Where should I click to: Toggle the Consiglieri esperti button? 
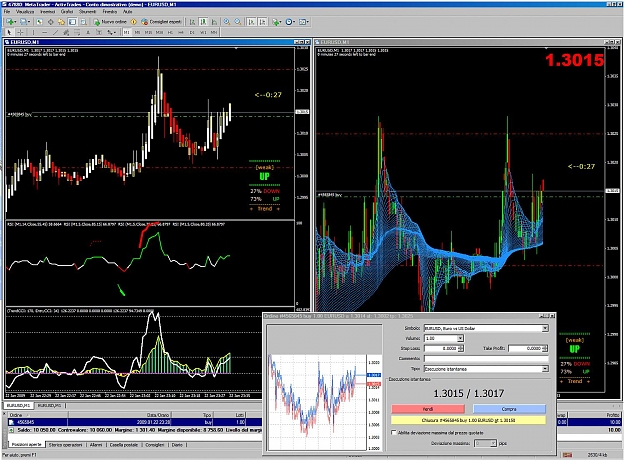click(161, 22)
